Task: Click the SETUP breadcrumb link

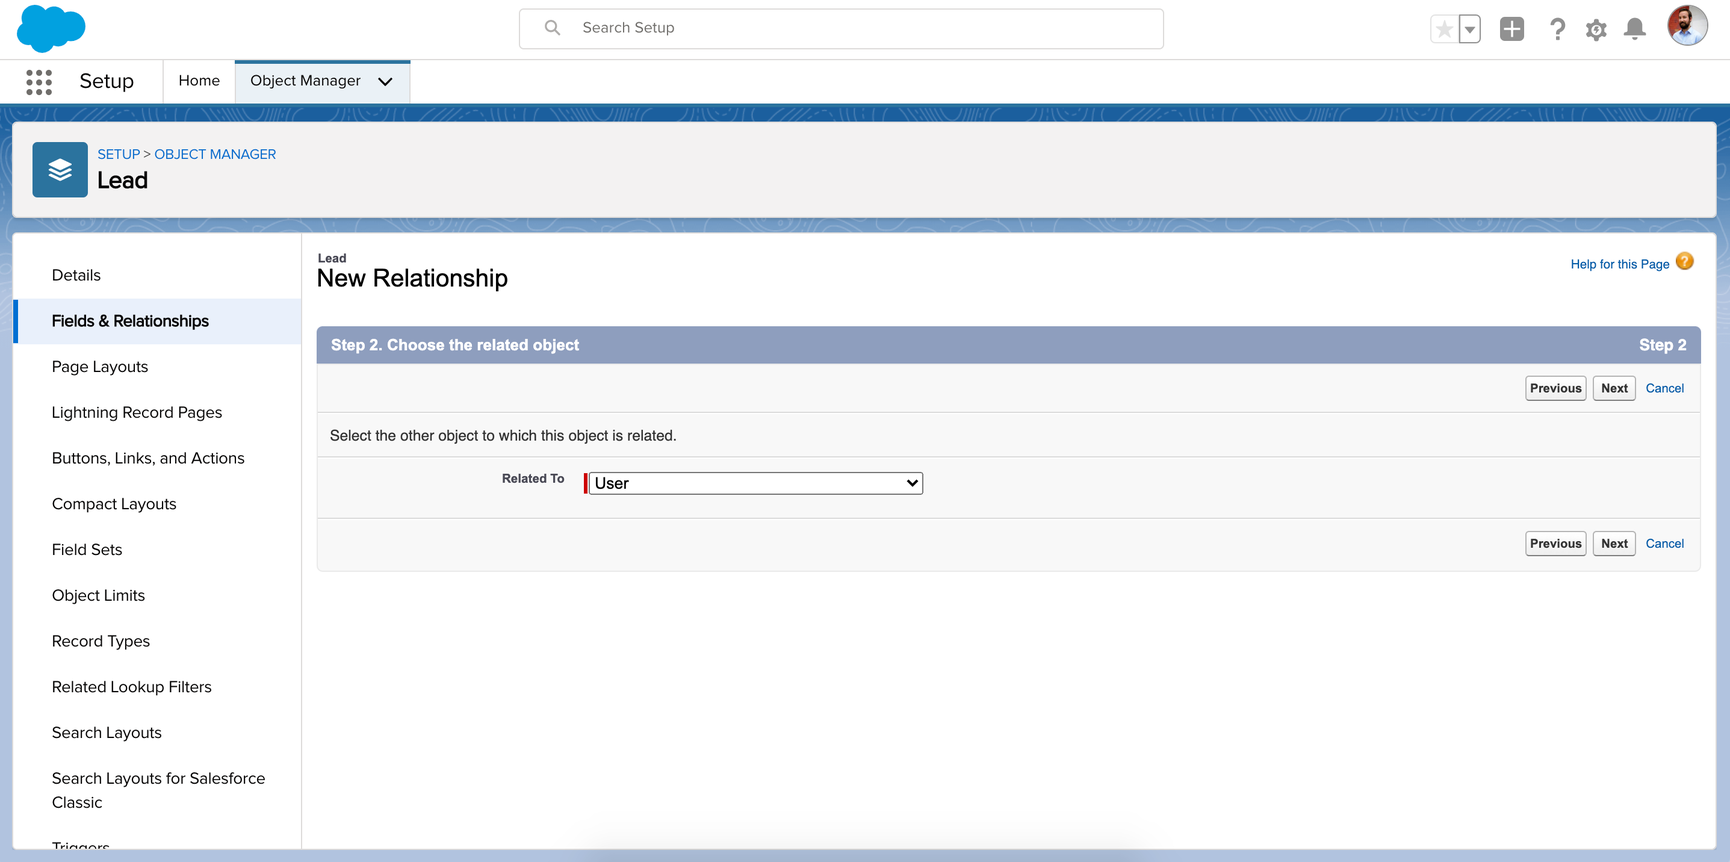Action: click(118, 154)
